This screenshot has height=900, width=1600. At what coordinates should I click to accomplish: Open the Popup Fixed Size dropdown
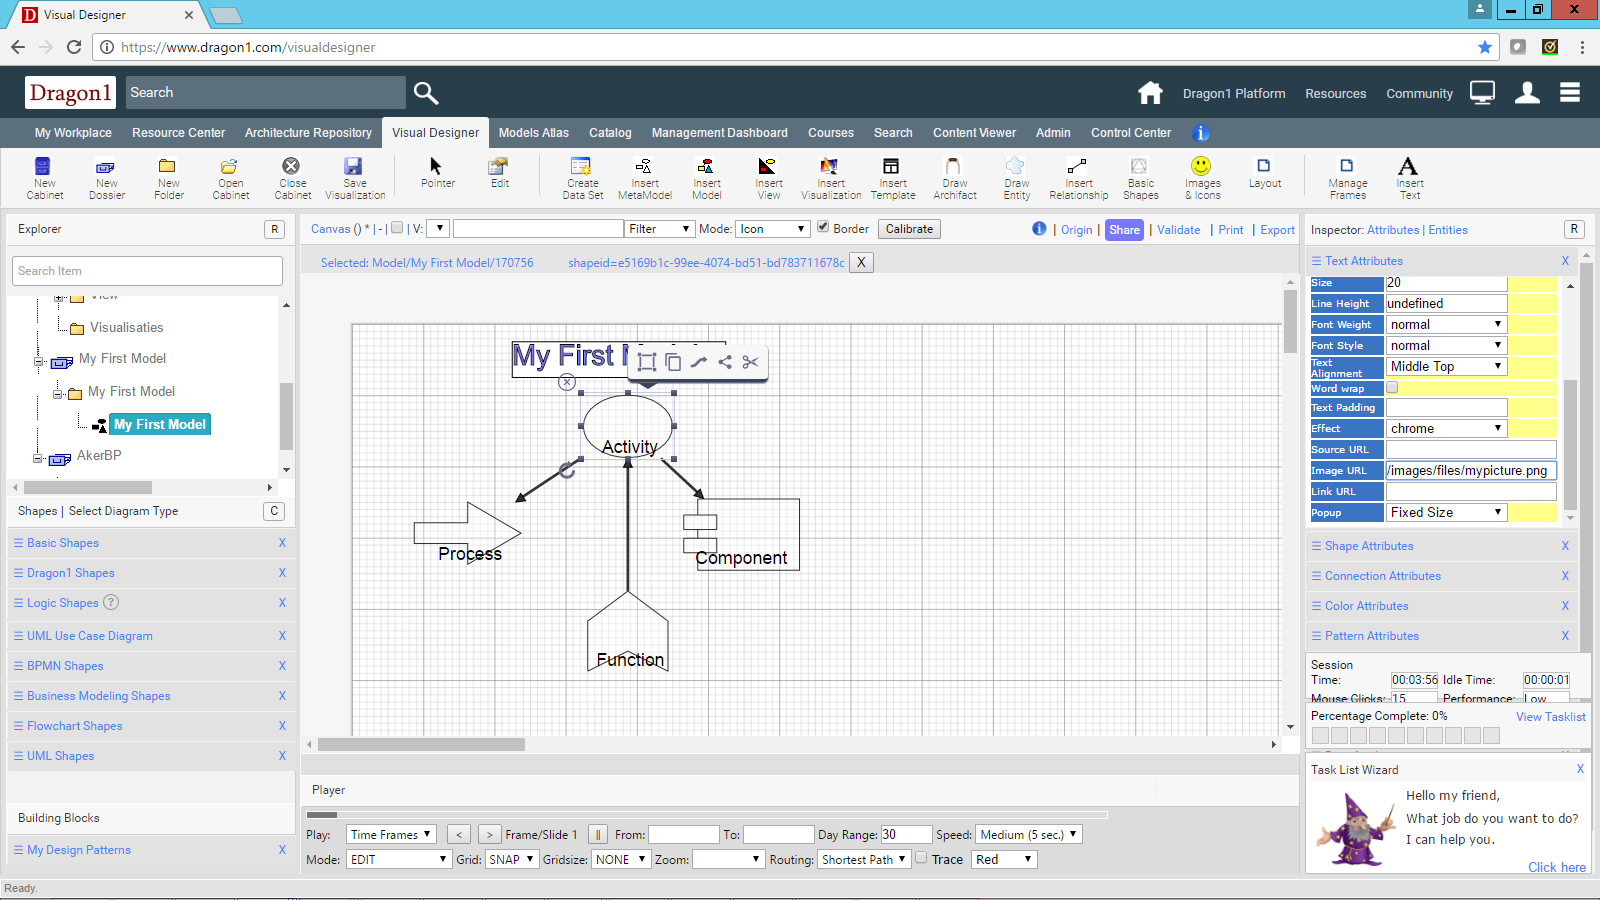(1446, 512)
